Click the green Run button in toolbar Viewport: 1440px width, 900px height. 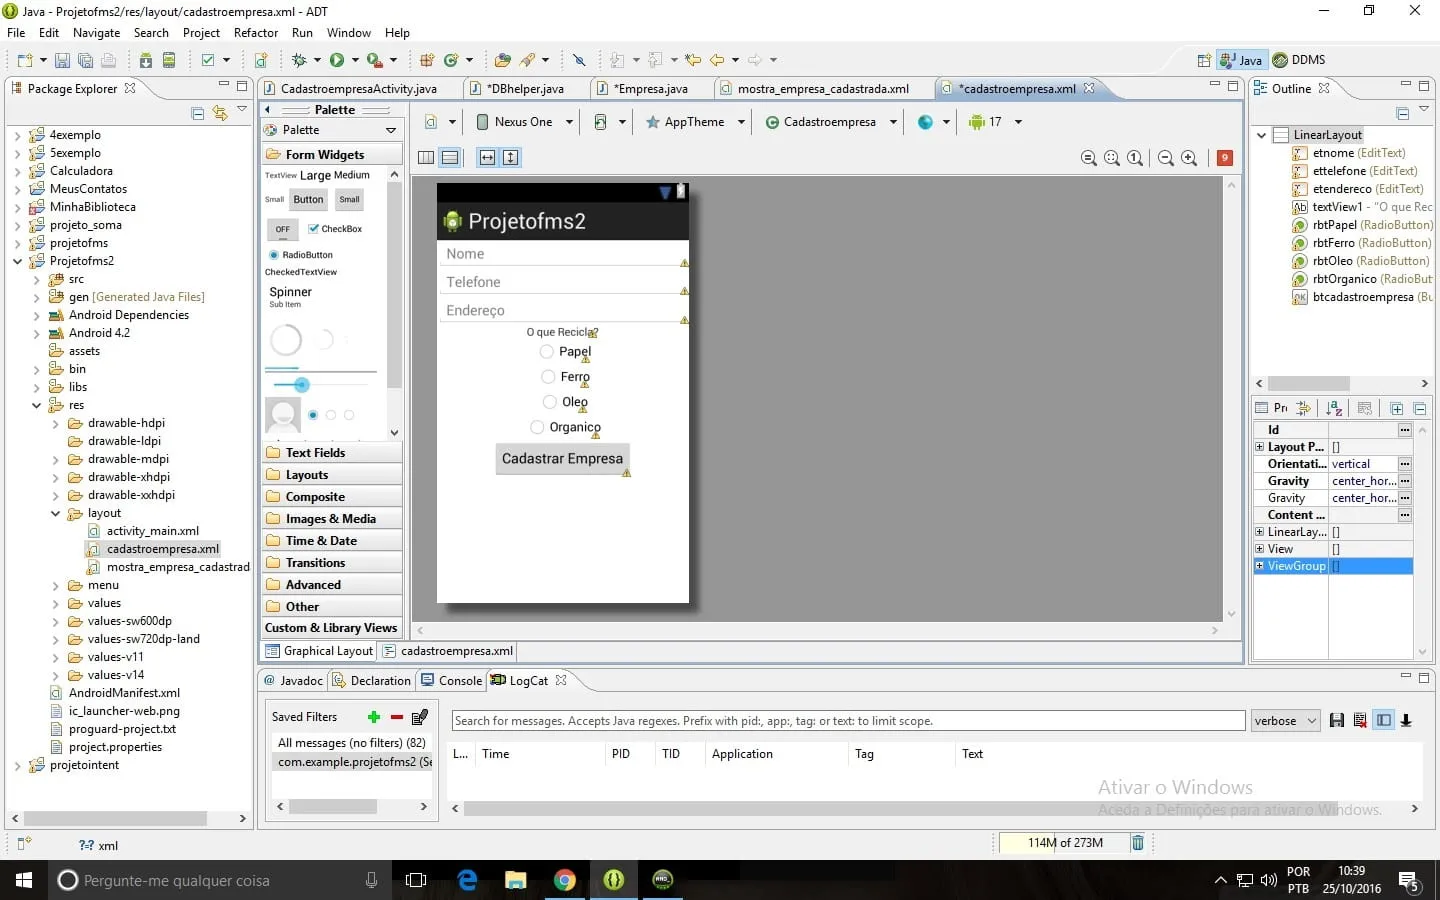[x=337, y=60]
